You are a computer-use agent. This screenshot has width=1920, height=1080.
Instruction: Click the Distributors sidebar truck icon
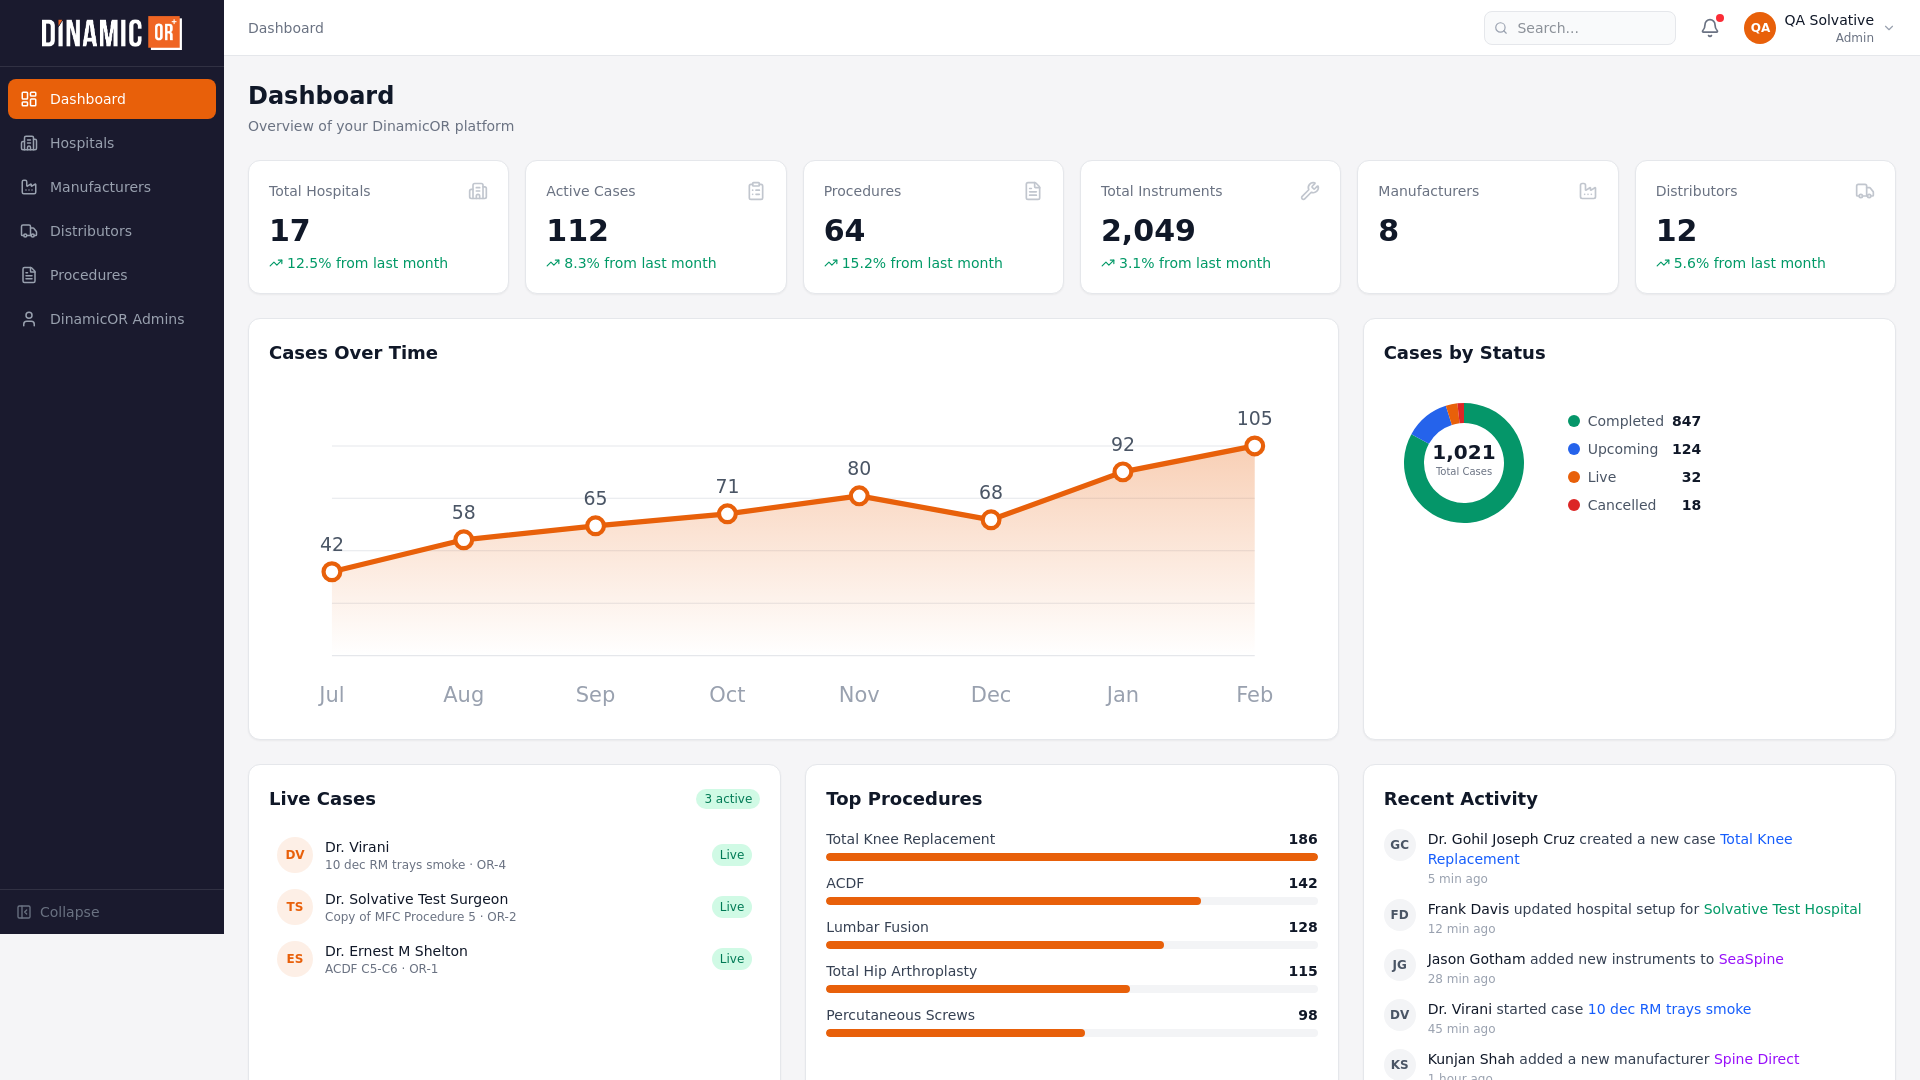[x=29, y=231]
